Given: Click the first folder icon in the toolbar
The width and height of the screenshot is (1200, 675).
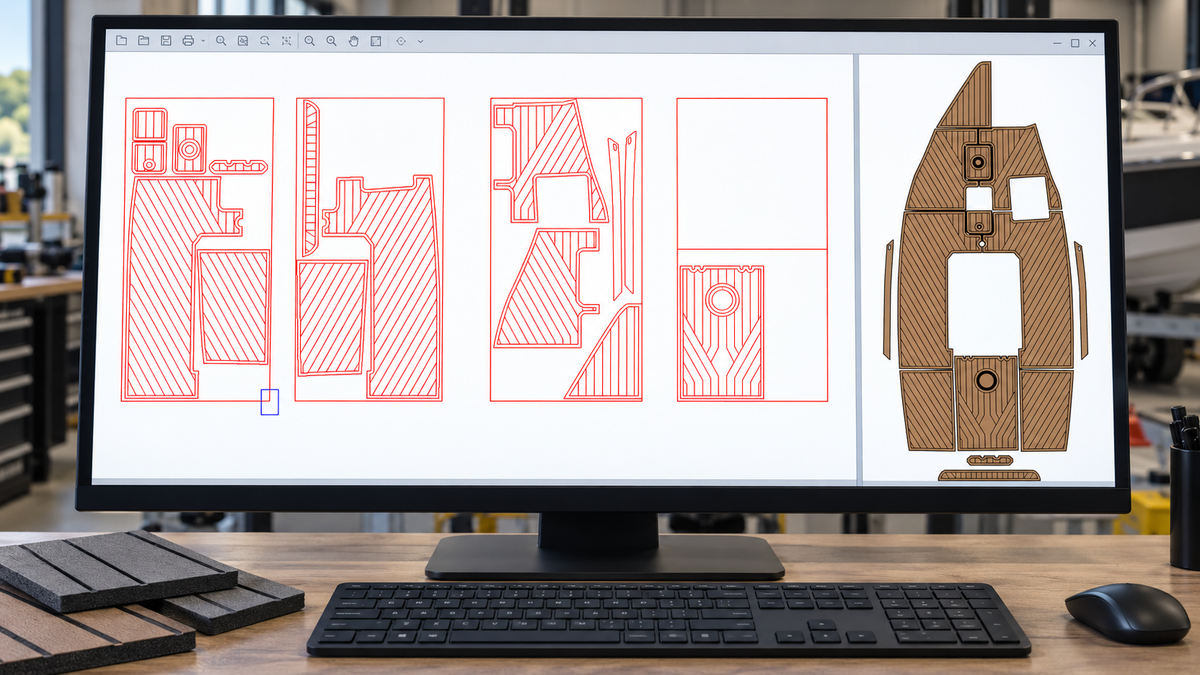Looking at the screenshot, I should pyautogui.click(x=121, y=41).
